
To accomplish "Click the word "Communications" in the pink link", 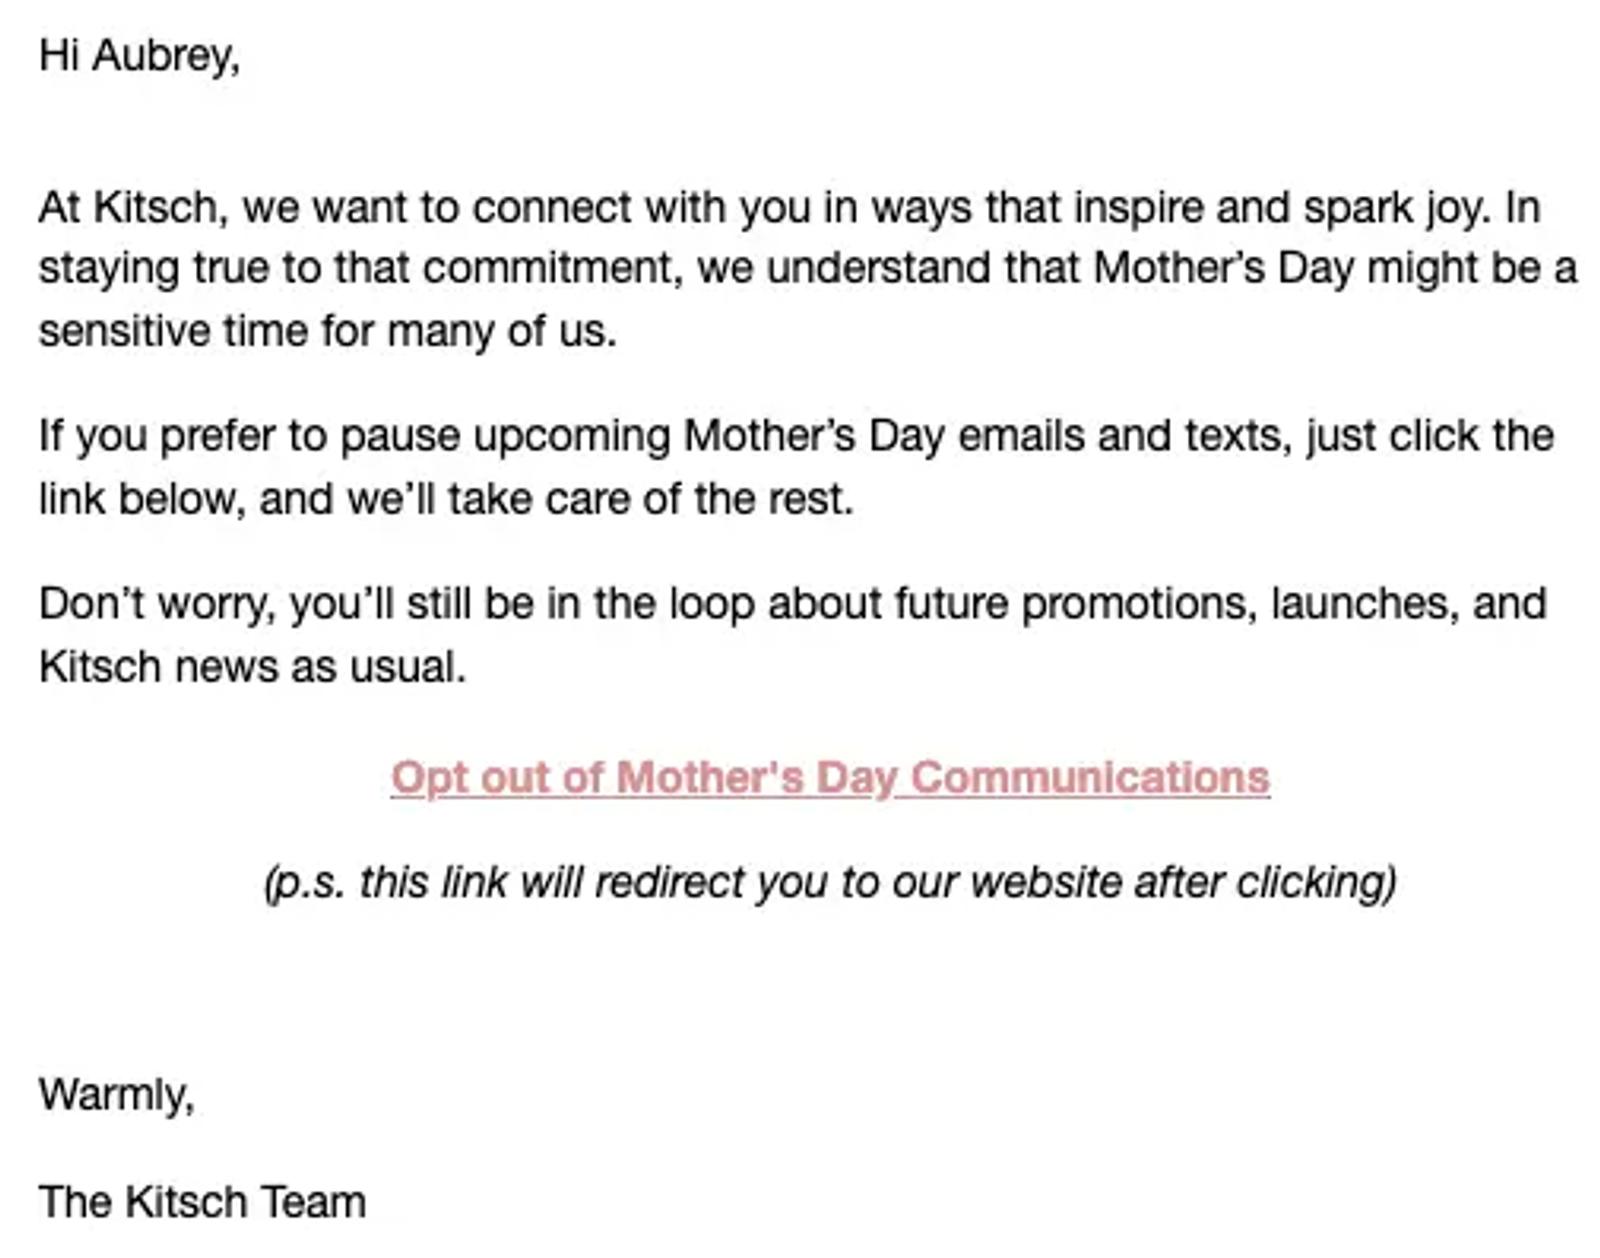I will [x=1090, y=778].
